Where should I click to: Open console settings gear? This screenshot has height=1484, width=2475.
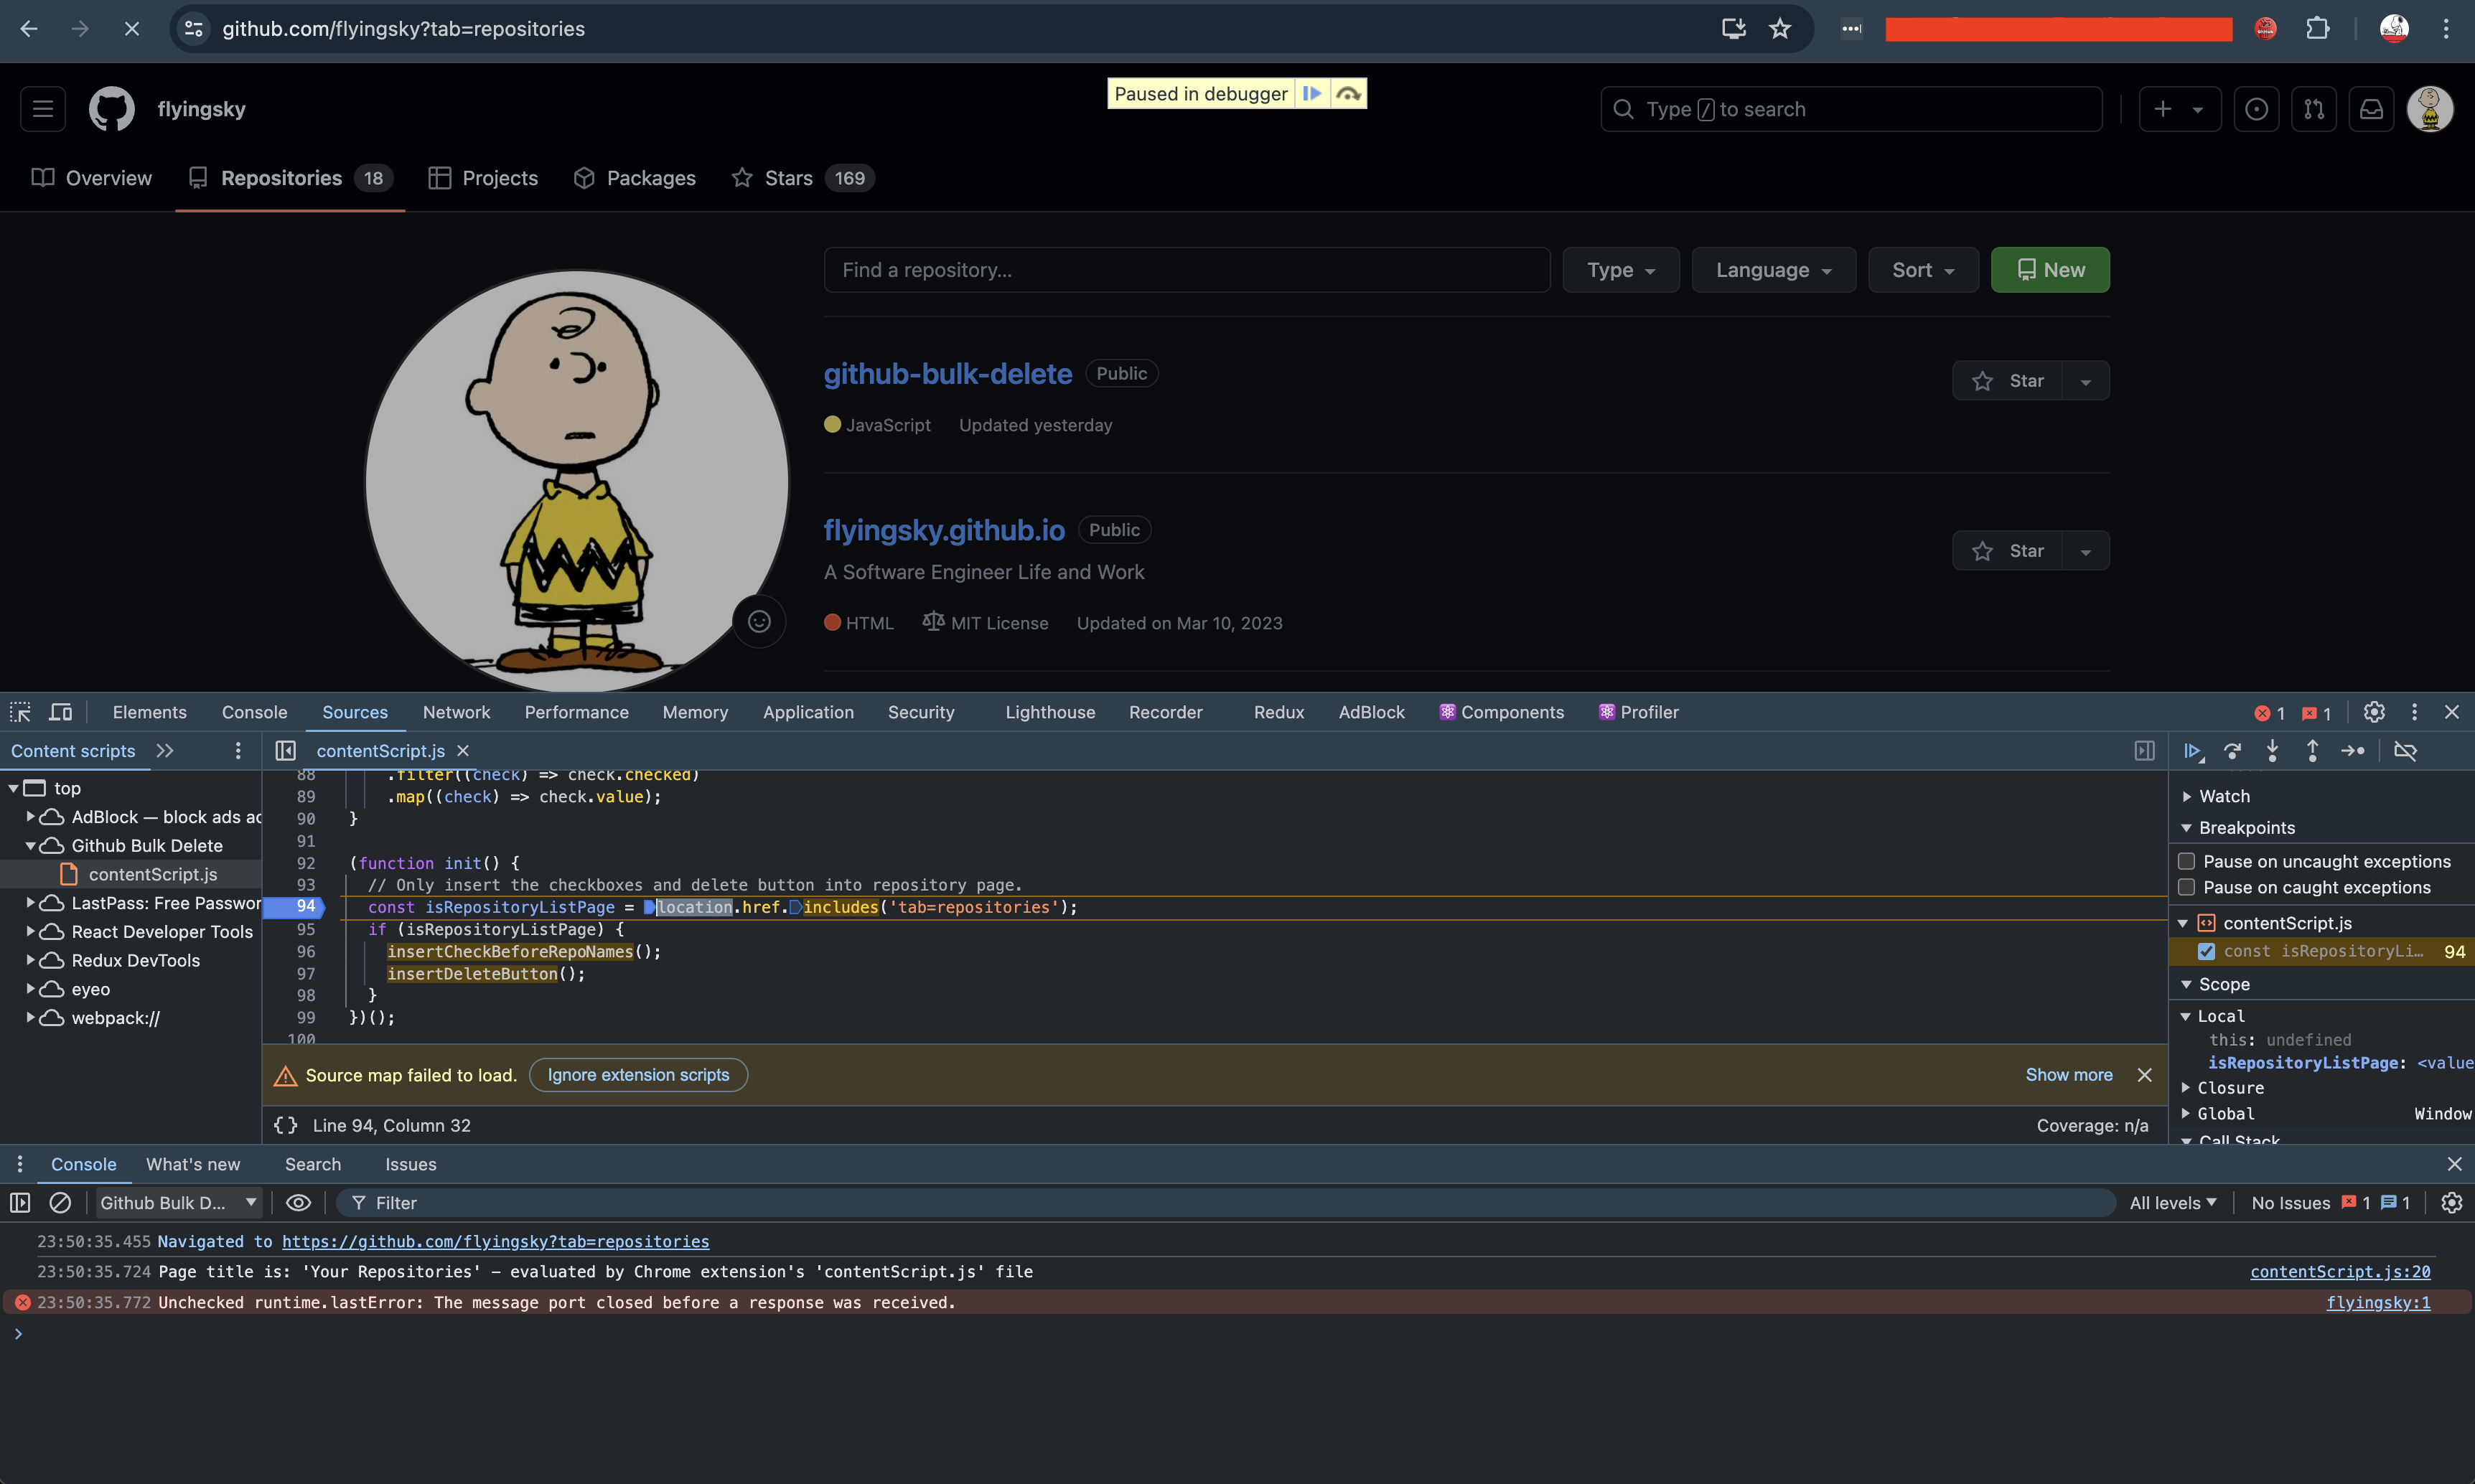tap(2451, 1203)
